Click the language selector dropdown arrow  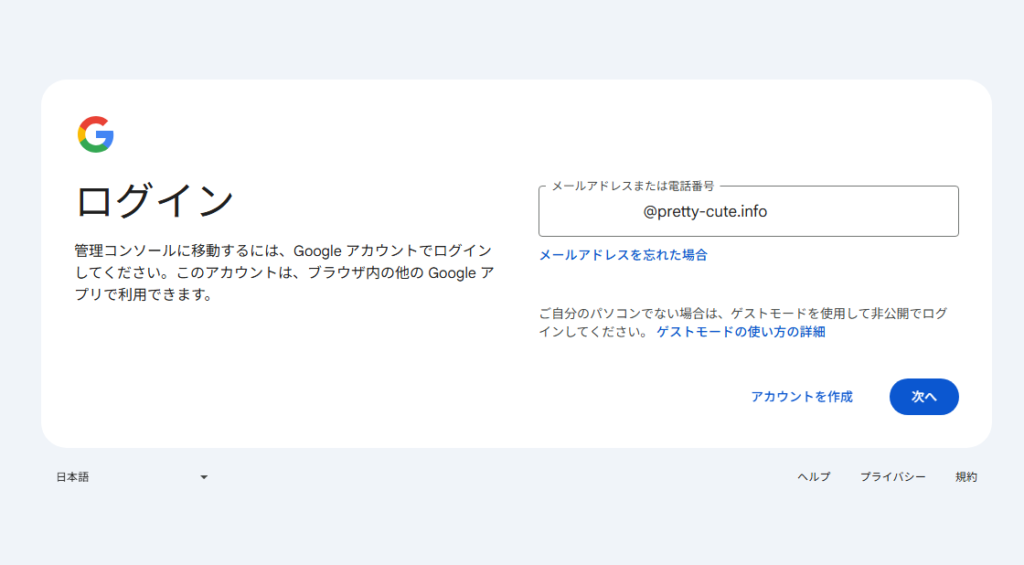(204, 477)
